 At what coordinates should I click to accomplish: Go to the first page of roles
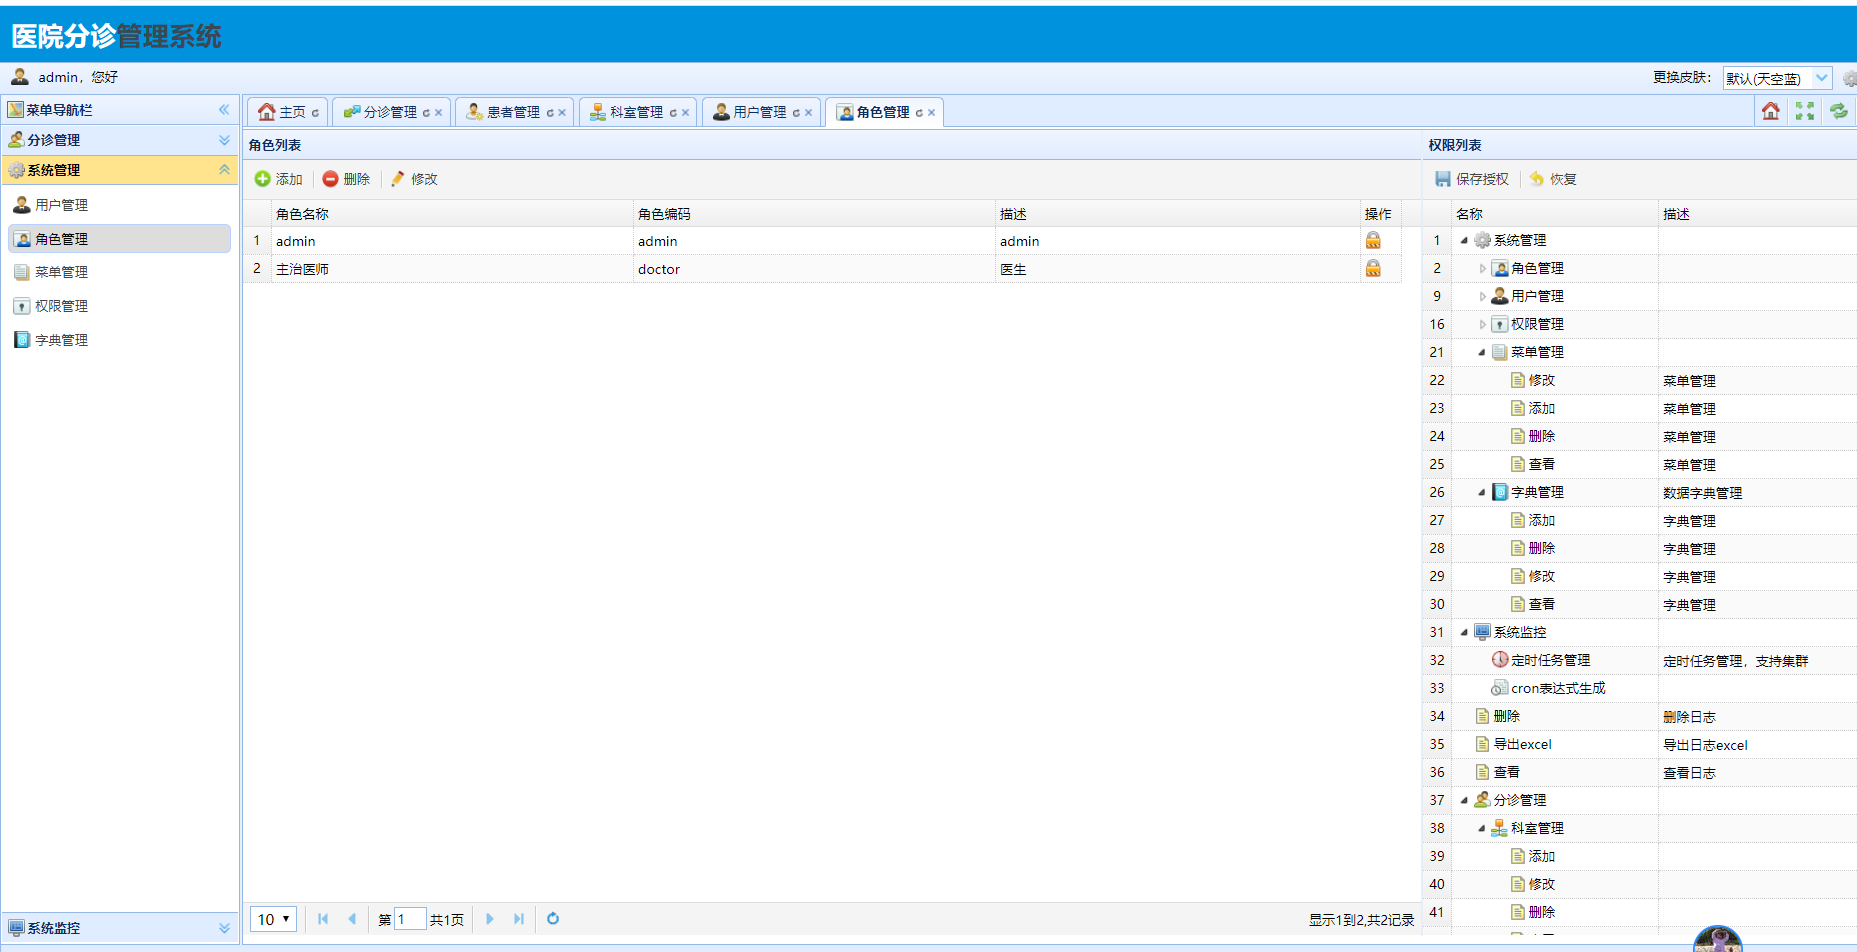coord(323,918)
